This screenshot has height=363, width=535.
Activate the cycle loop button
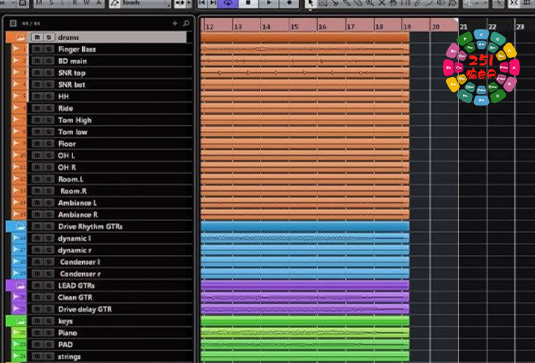click(229, 3)
